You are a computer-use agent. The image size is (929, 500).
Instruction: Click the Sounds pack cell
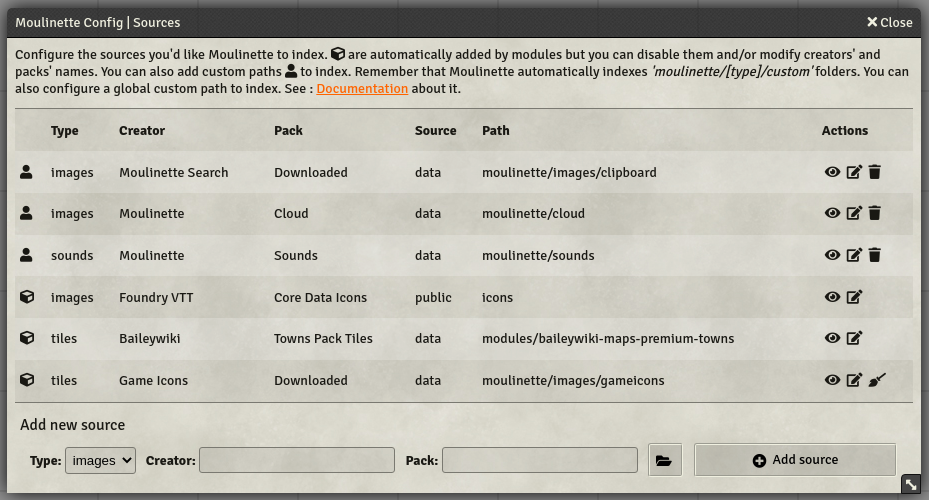coord(296,255)
